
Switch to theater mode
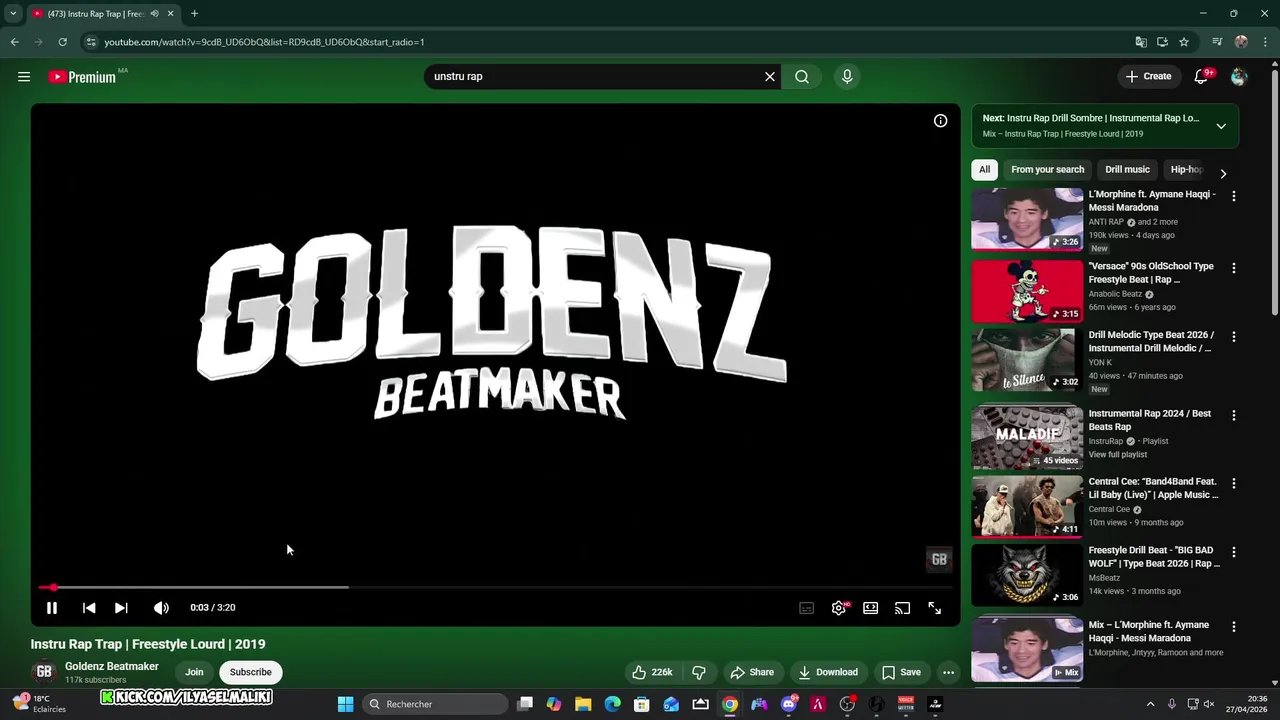pos(871,608)
